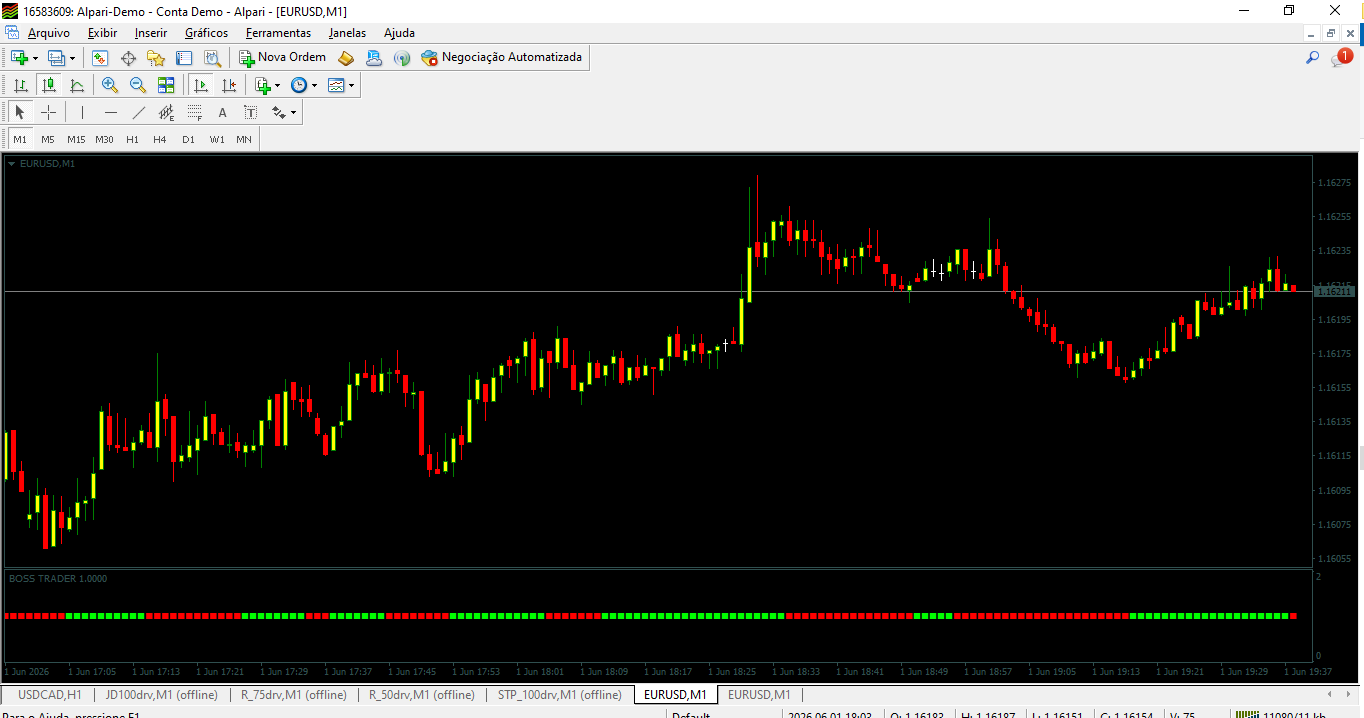Switch timeframe to M30
This screenshot has height=718, width=1364.
pyautogui.click(x=104, y=139)
